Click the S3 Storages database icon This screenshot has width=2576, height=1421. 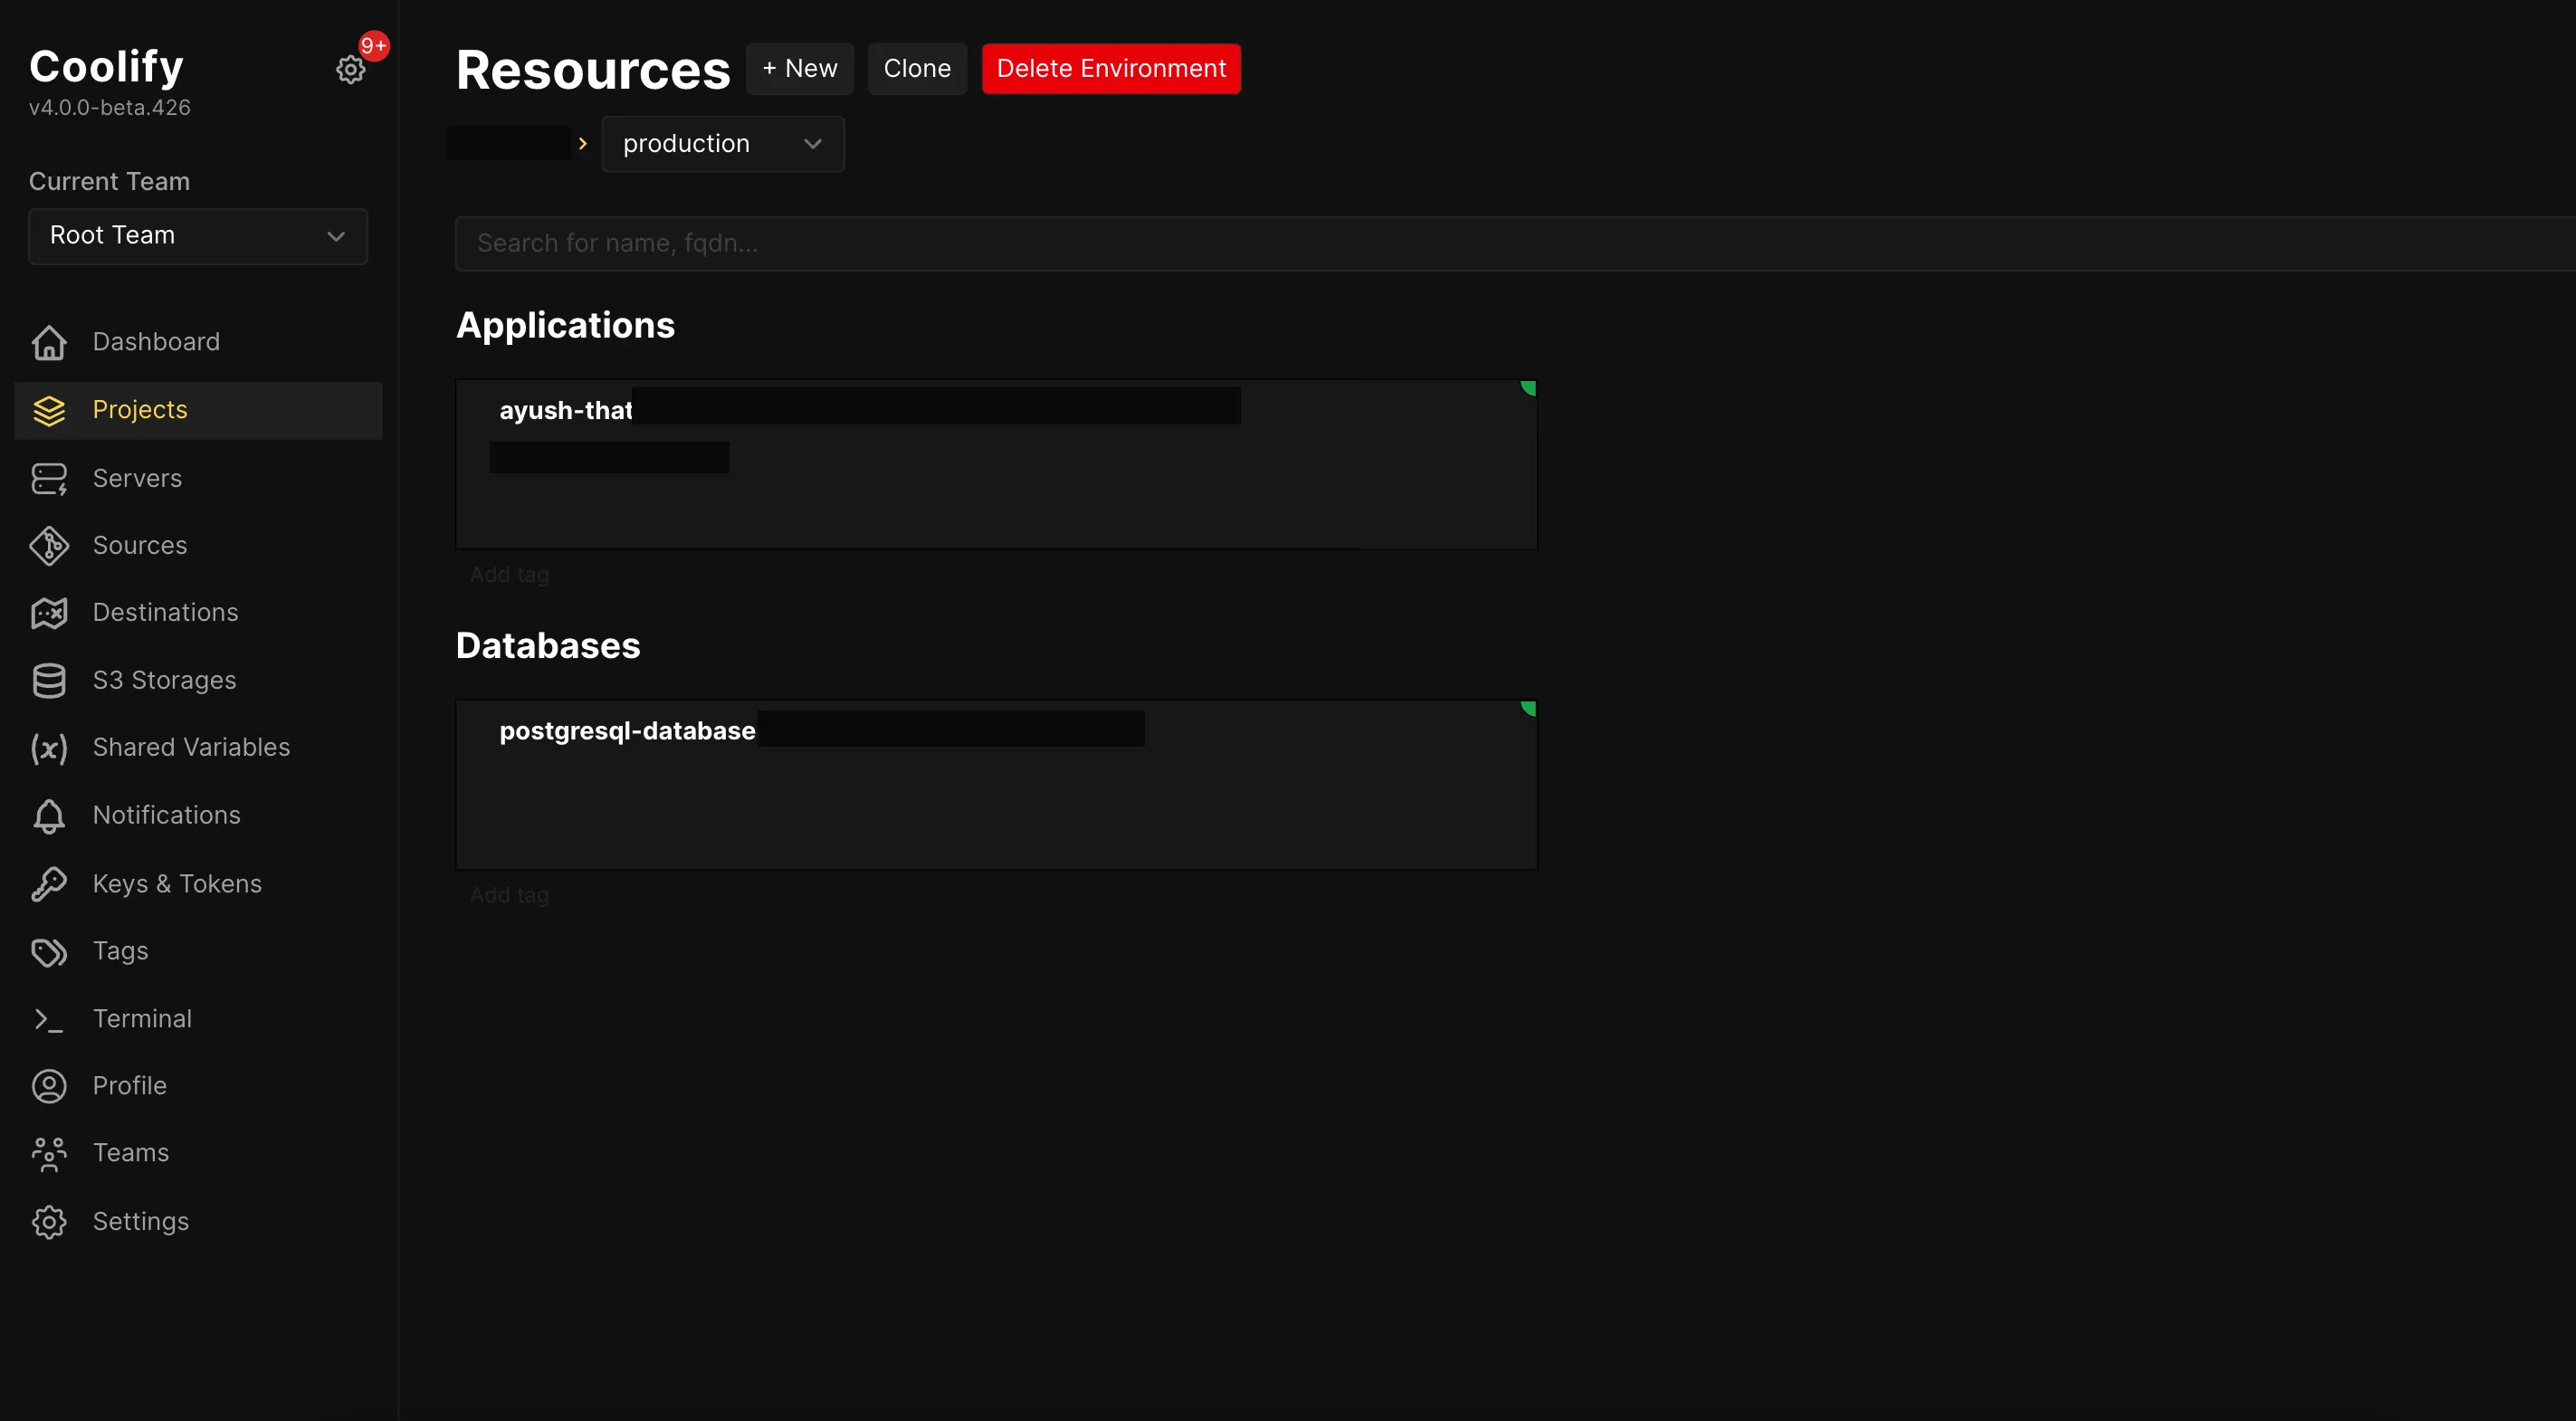point(48,681)
